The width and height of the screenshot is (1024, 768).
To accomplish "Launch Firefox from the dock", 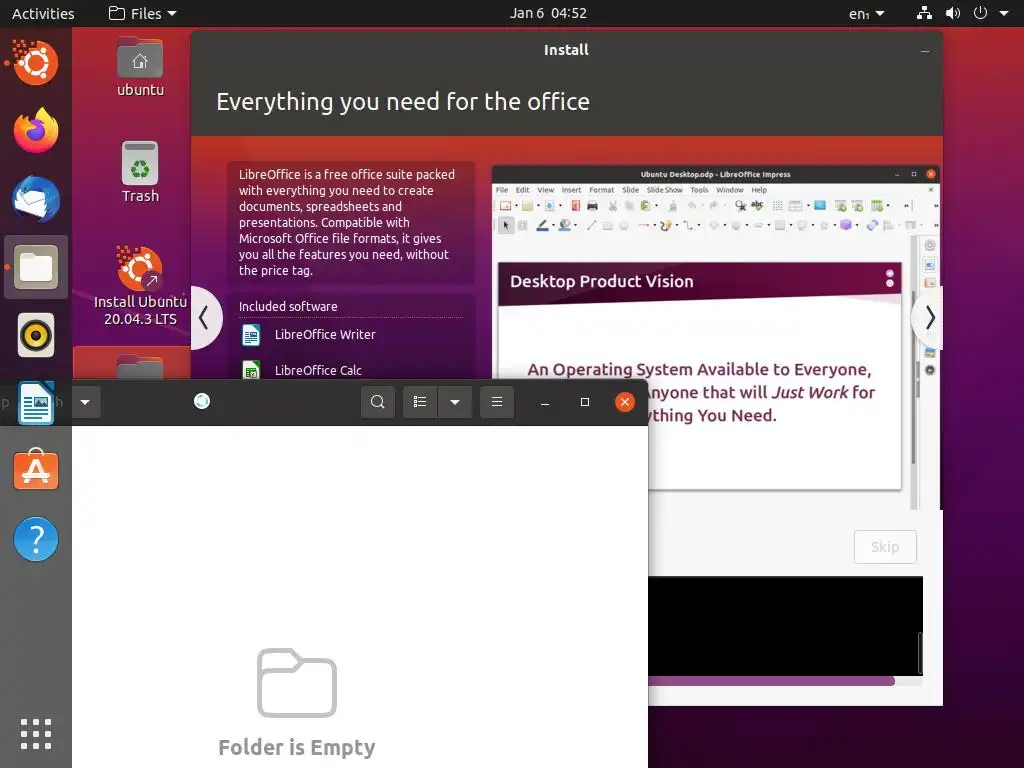I will [36, 131].
